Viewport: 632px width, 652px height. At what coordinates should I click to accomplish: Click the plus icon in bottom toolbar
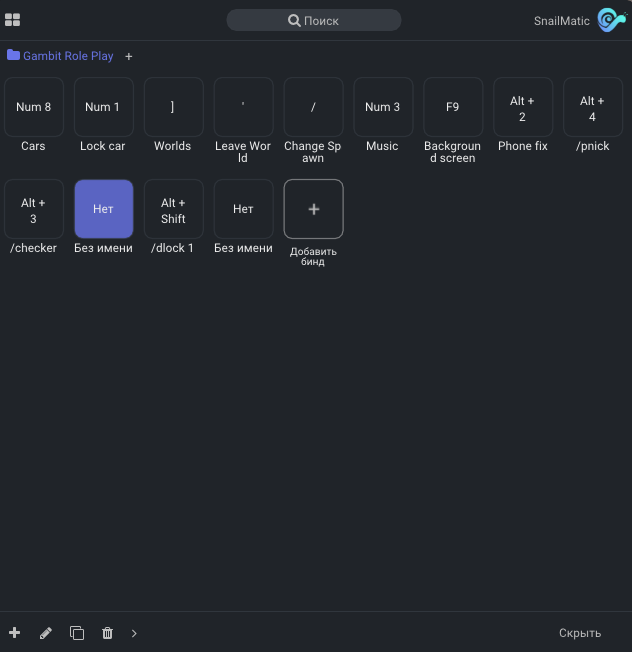(x=15, y=632)
